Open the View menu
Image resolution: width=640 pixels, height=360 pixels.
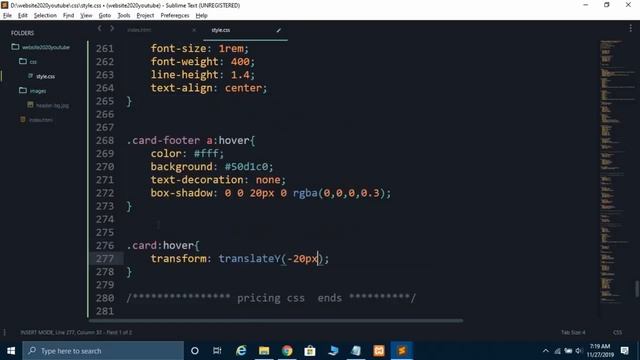(x=86, y=16)
